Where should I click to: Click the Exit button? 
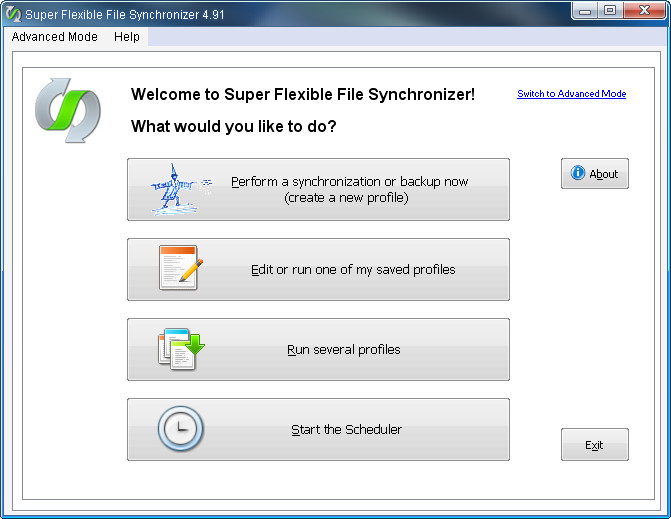595,445
